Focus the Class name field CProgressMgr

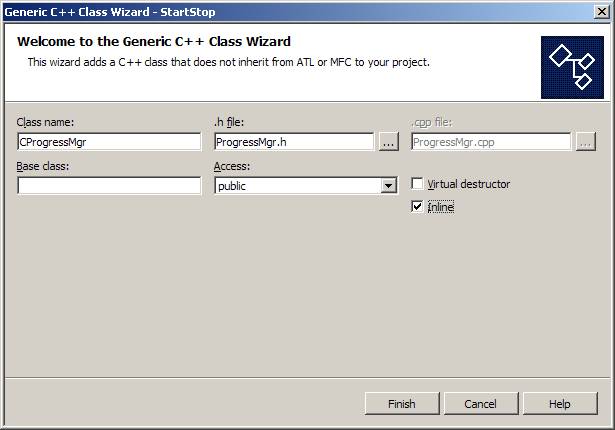109,142
